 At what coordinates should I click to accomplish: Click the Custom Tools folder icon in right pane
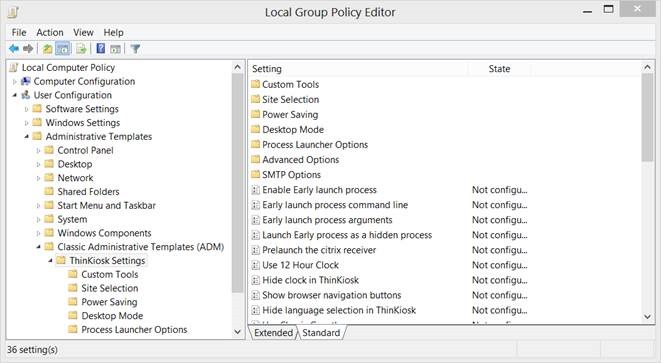pyautogui.click(x=255, y=84)
